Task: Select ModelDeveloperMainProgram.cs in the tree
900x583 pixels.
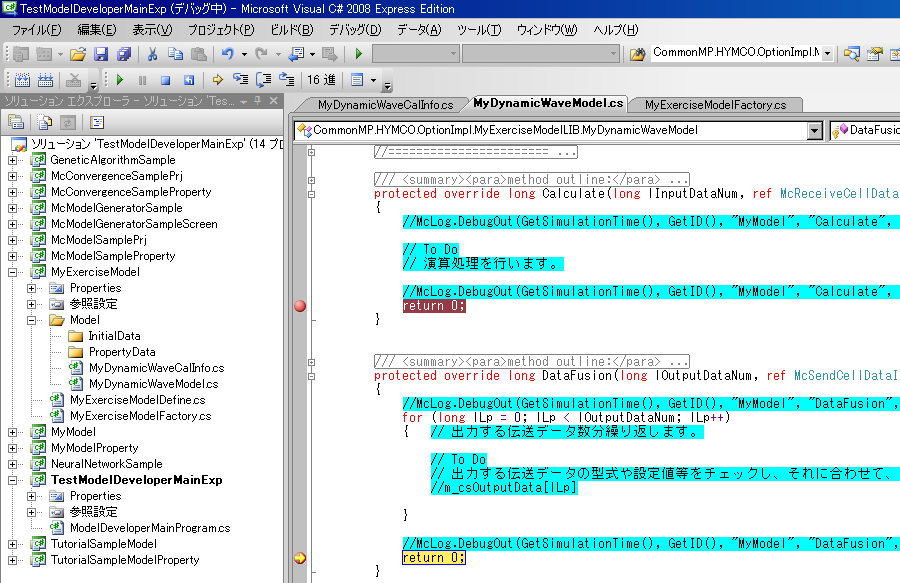Action: tap(149, 528)
